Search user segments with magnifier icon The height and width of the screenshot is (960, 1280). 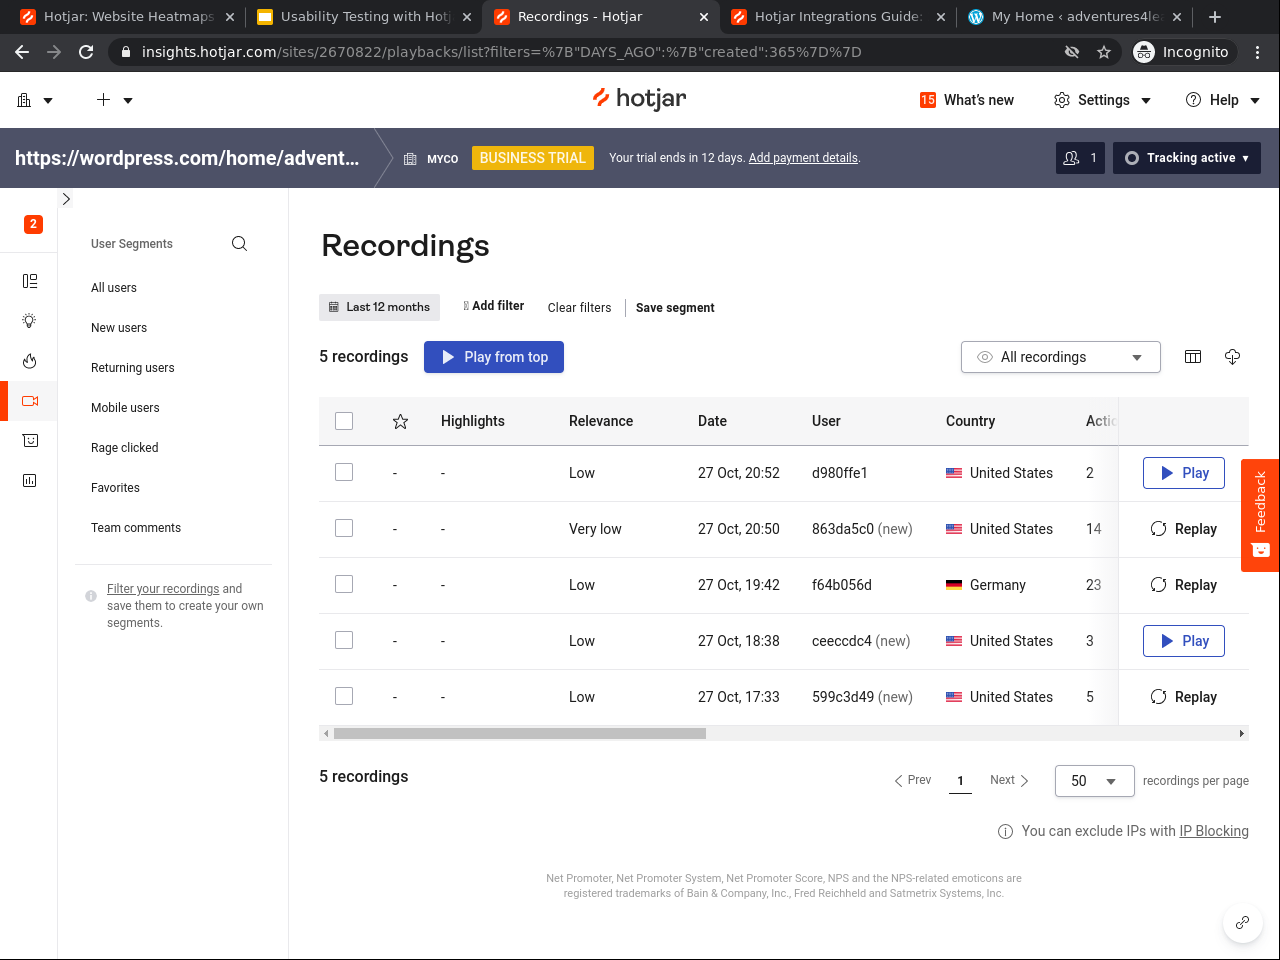pos(239,243)
